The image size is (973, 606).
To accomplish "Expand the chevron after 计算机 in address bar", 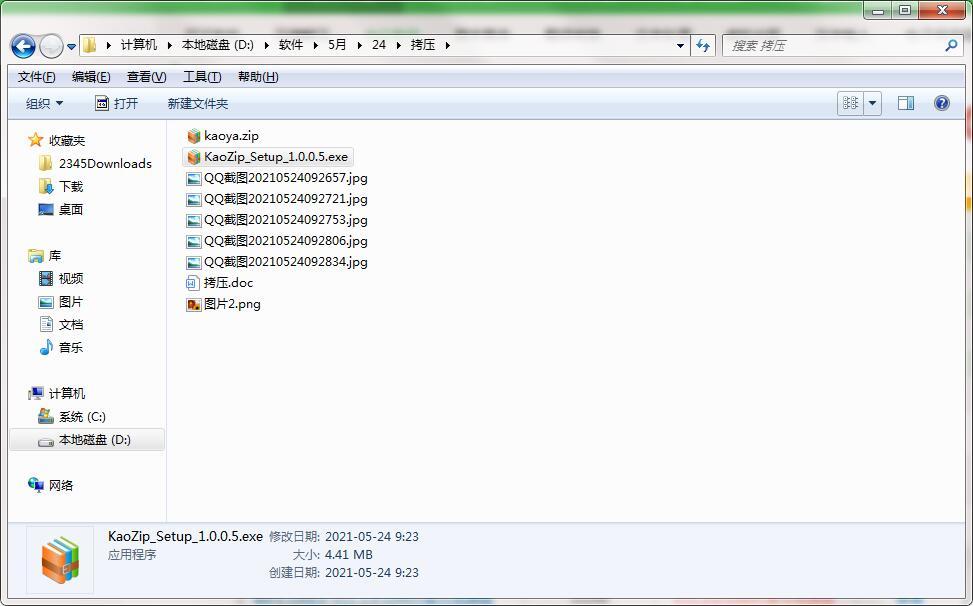I will point(169,45).
